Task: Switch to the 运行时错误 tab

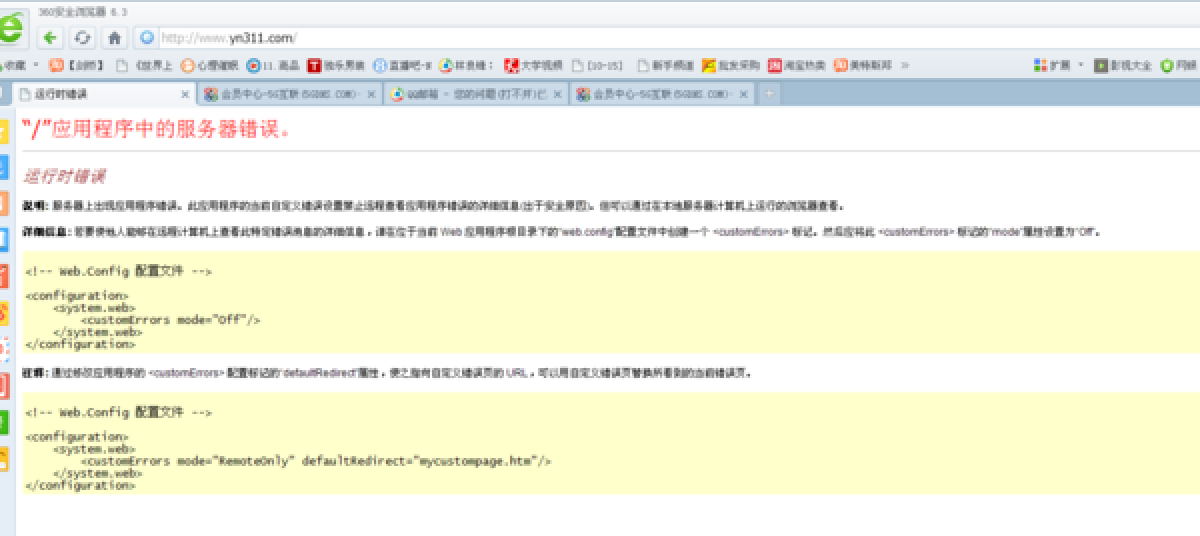Action: click(104, 94)
